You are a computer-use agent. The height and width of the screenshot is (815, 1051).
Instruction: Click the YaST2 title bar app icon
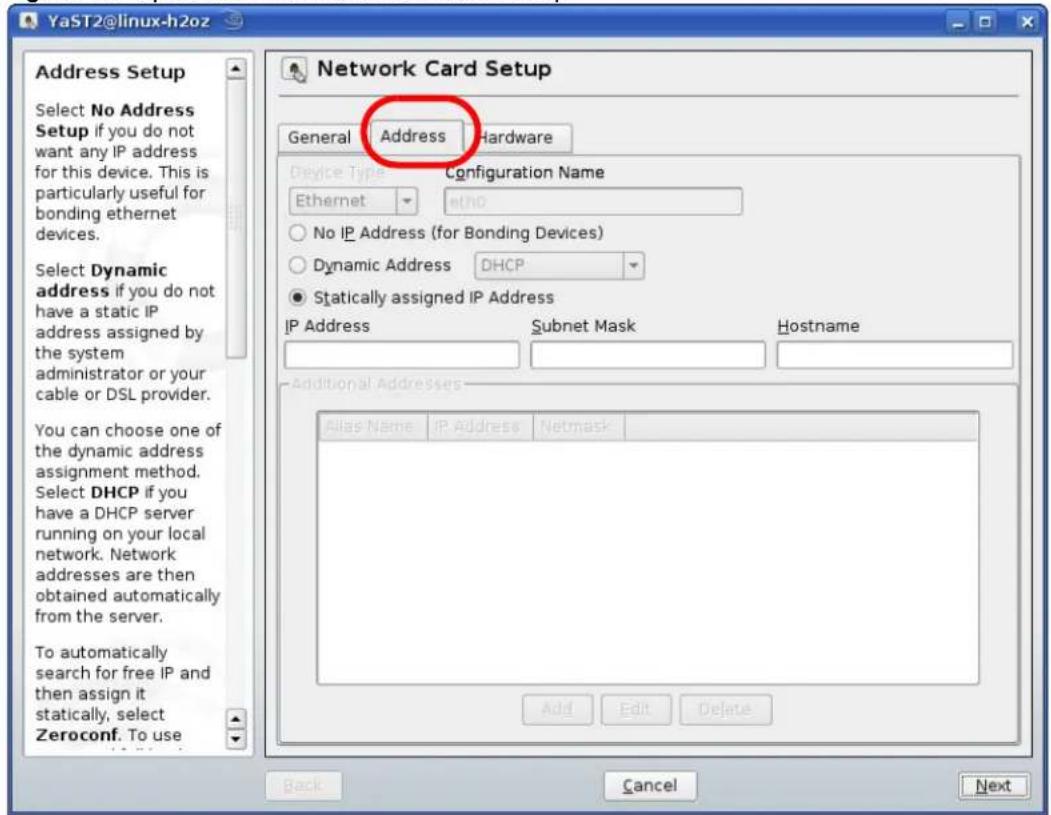(x=29, y=21)
